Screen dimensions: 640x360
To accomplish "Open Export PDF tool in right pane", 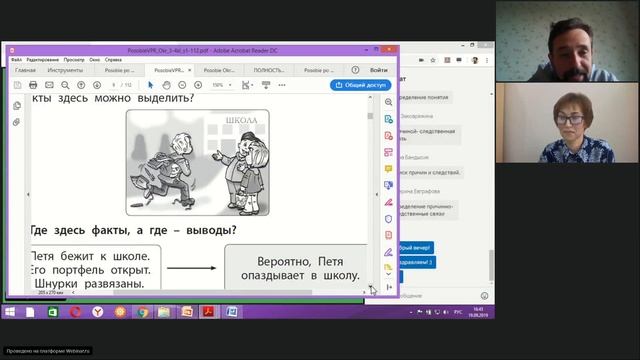I will click(388, 119).
